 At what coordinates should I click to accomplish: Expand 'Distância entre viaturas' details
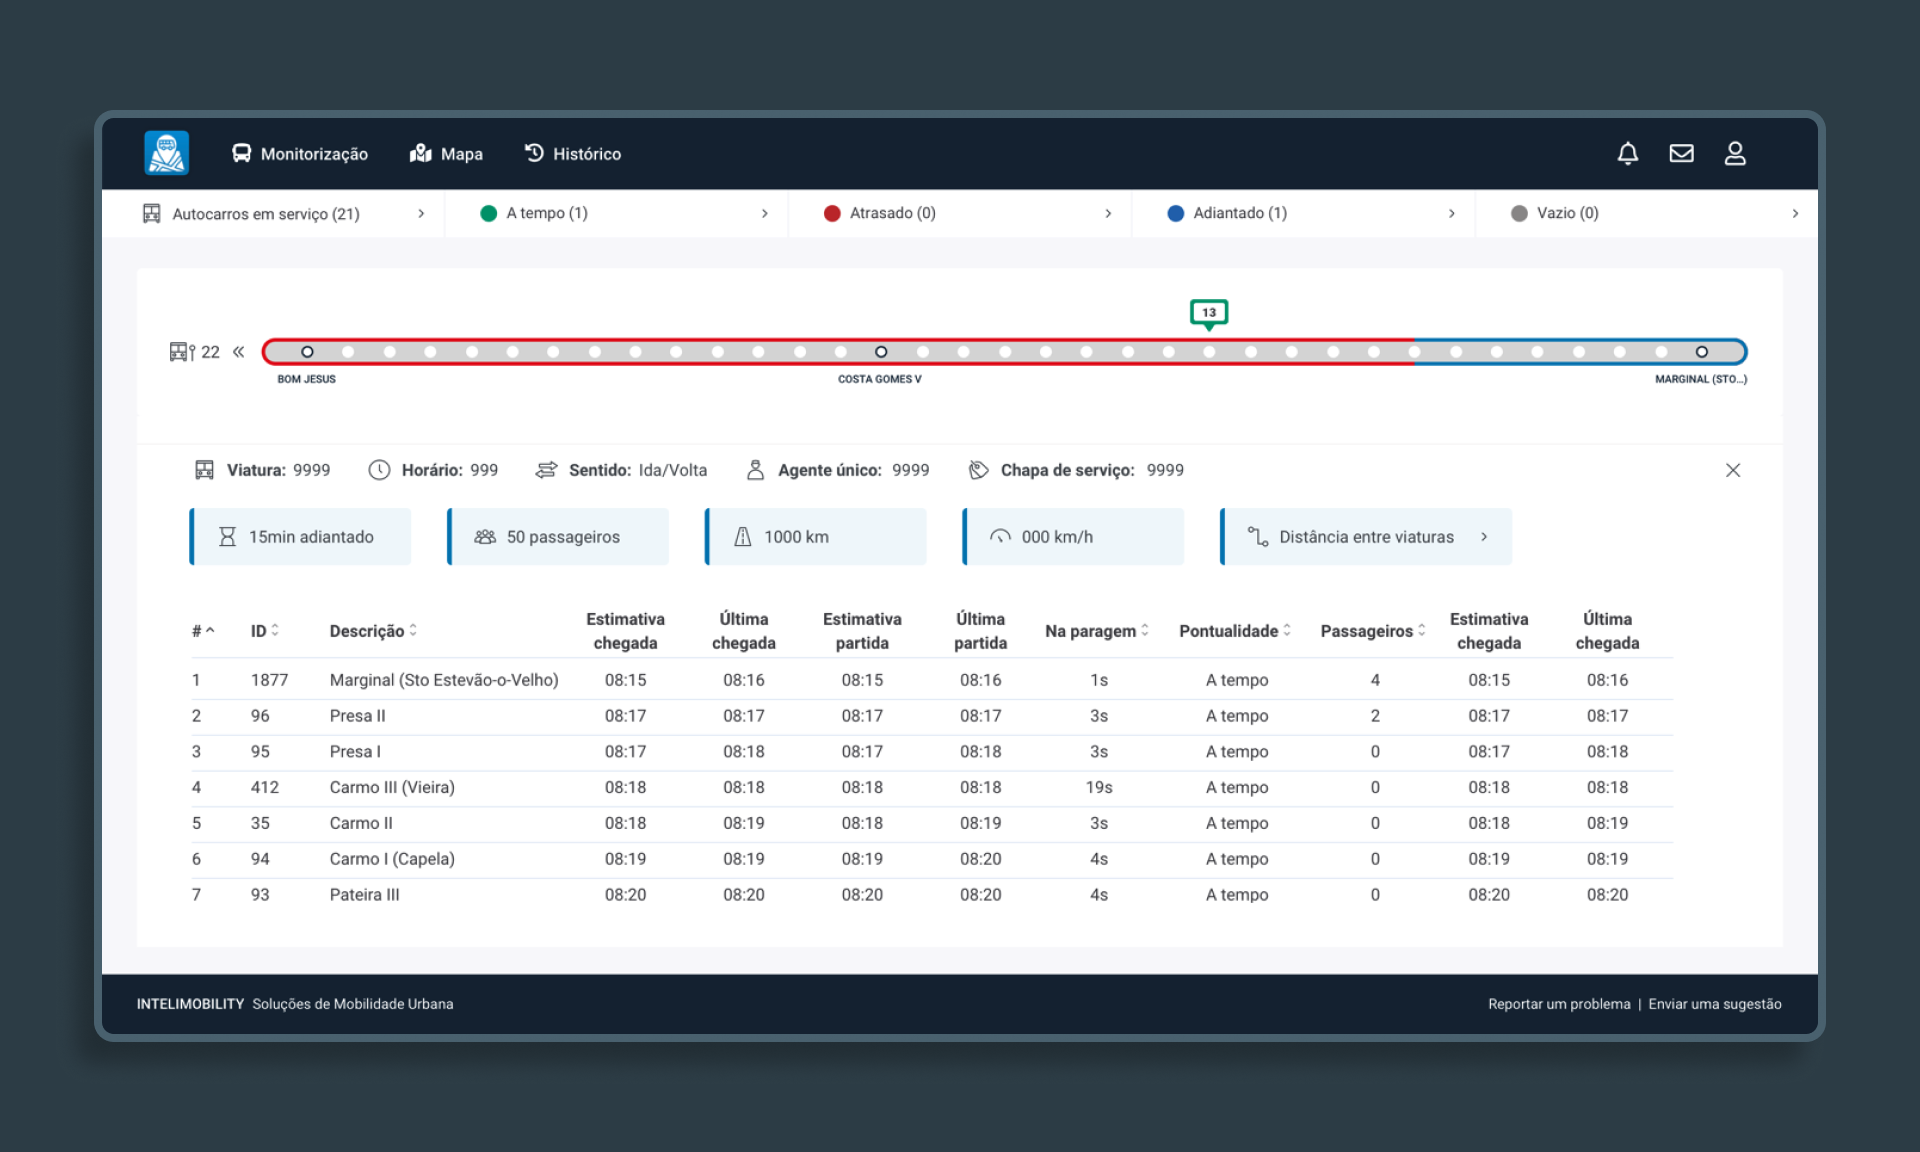pyautogui.click(x=1484, y=536)
